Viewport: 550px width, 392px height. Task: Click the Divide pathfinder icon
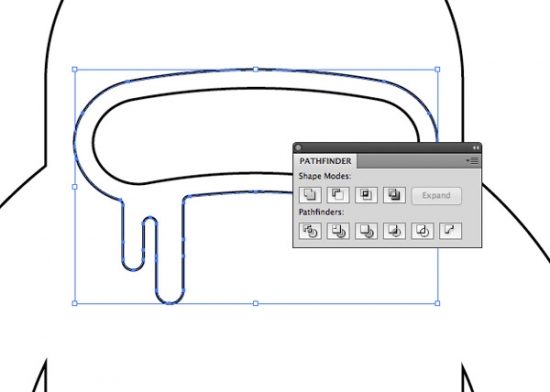click(310, 231)
